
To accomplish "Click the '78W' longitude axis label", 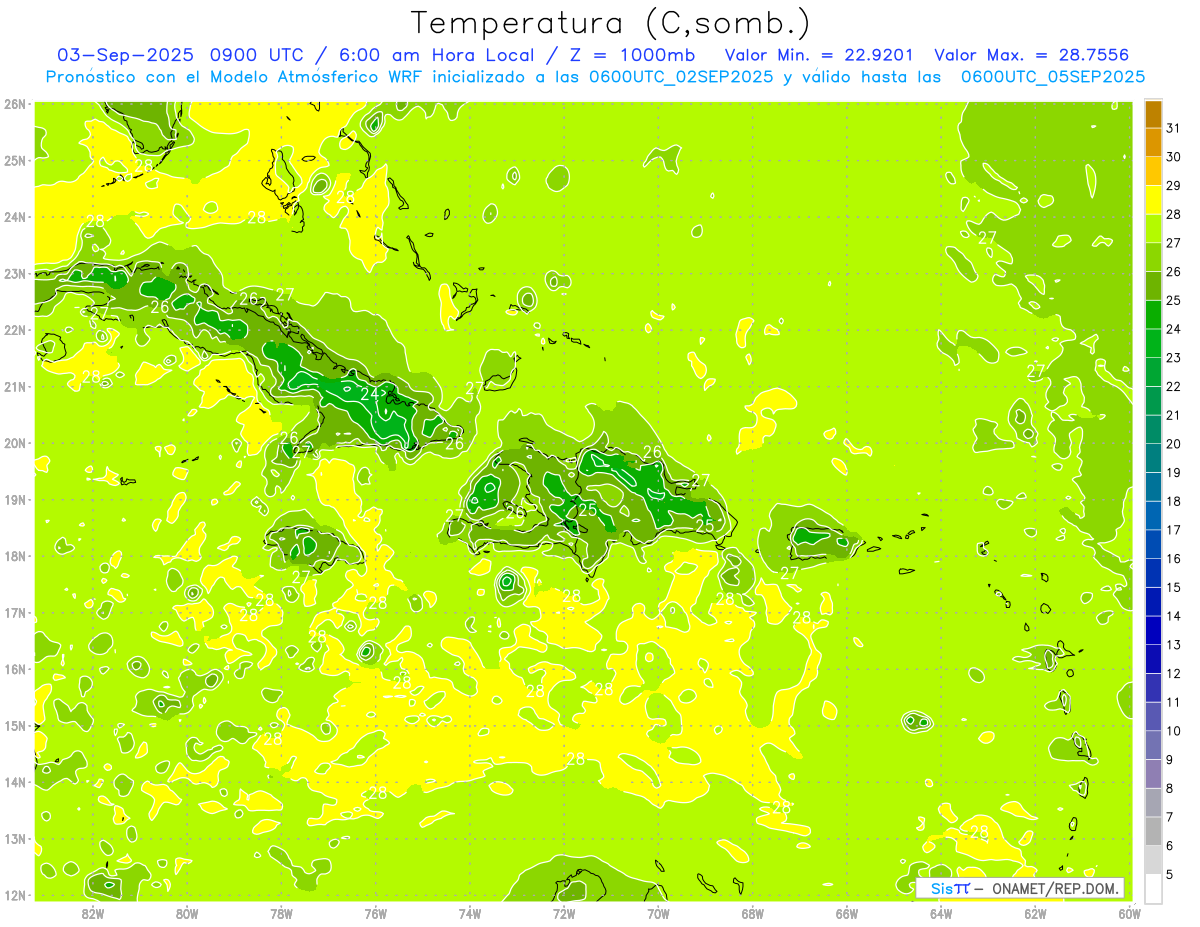I will 281,912.
